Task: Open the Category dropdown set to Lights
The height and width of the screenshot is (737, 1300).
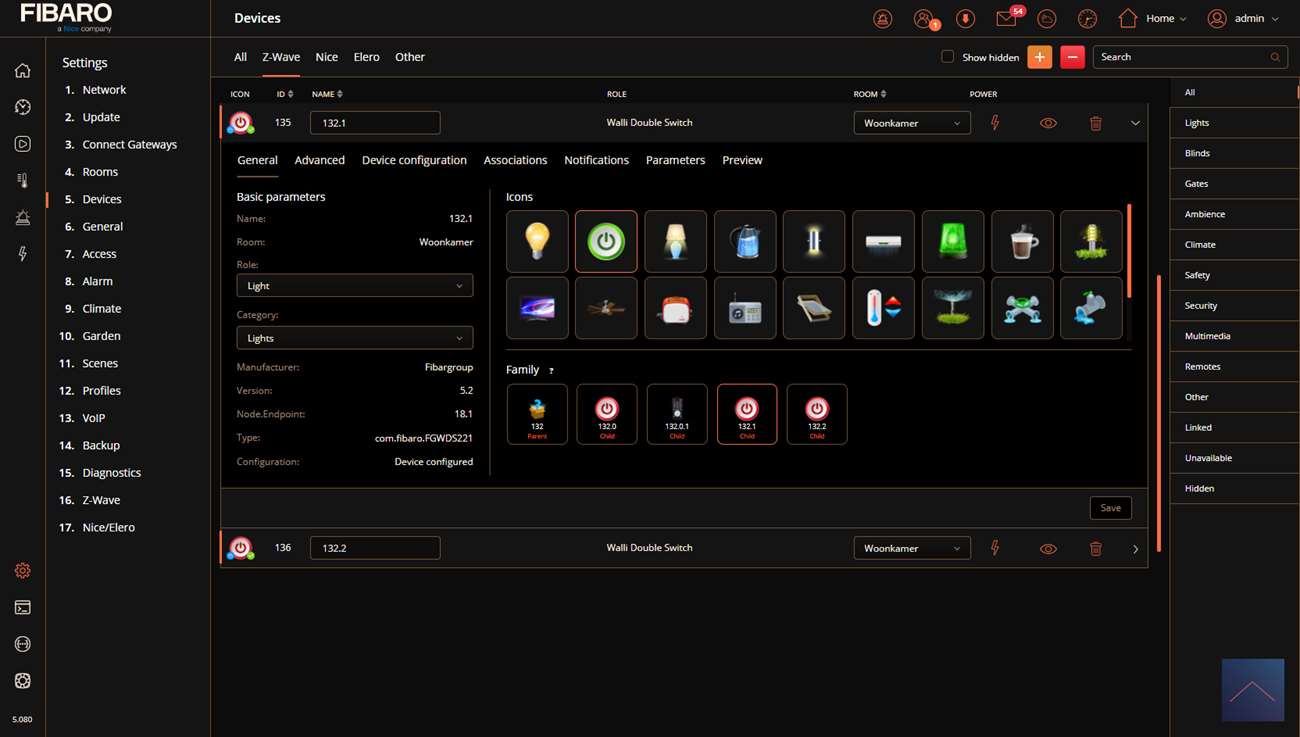Action: tap(354, 338)
